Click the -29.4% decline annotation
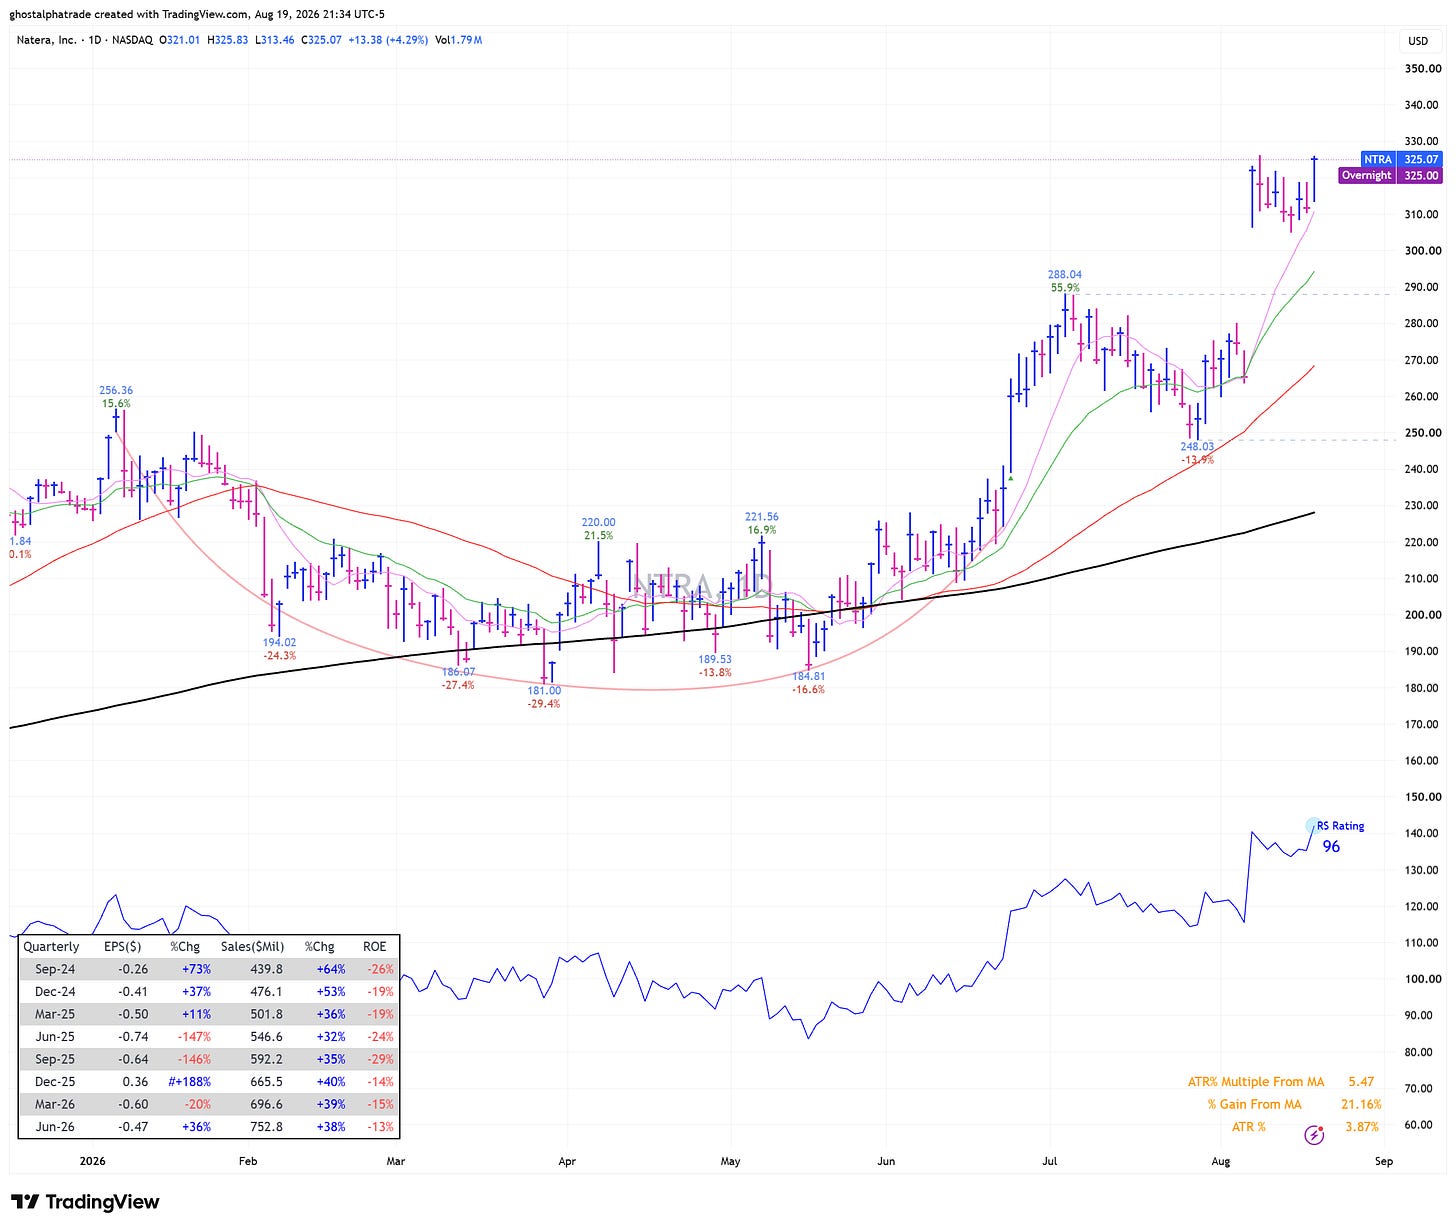 [544, 704]
